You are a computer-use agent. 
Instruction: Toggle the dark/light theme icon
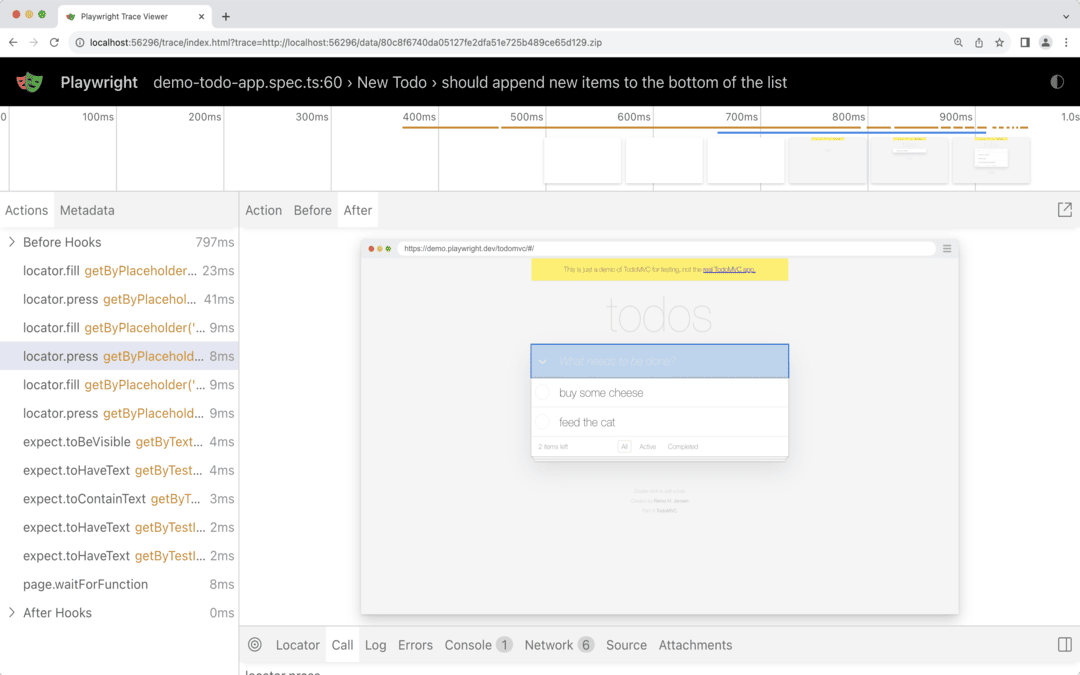1057,82
